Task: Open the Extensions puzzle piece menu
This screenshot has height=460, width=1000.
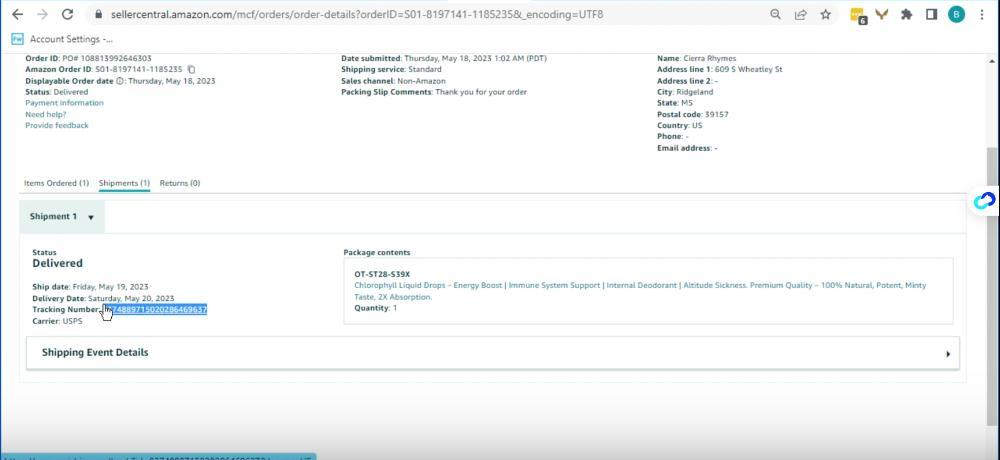Action: click(906, 14)
